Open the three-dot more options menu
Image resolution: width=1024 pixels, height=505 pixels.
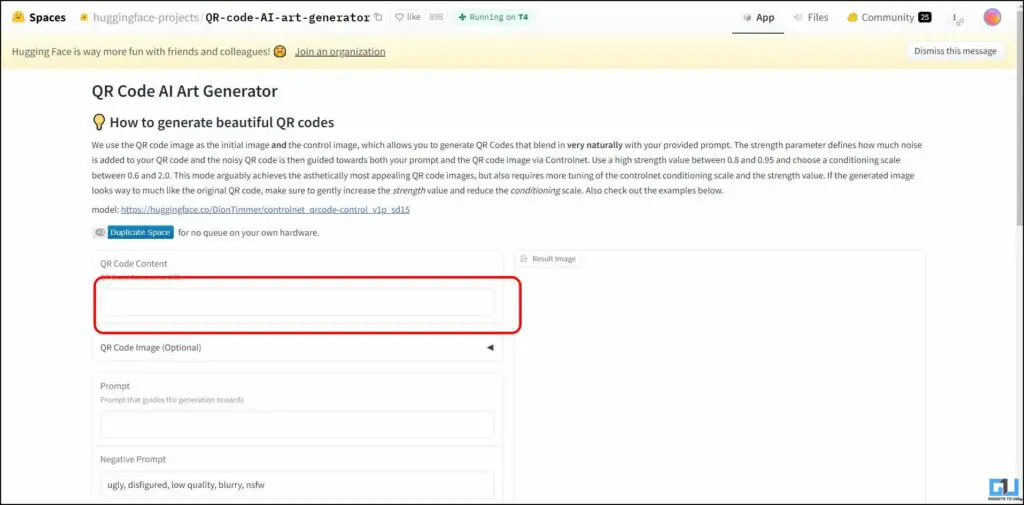pyautogui.click(x=955, y=18)
